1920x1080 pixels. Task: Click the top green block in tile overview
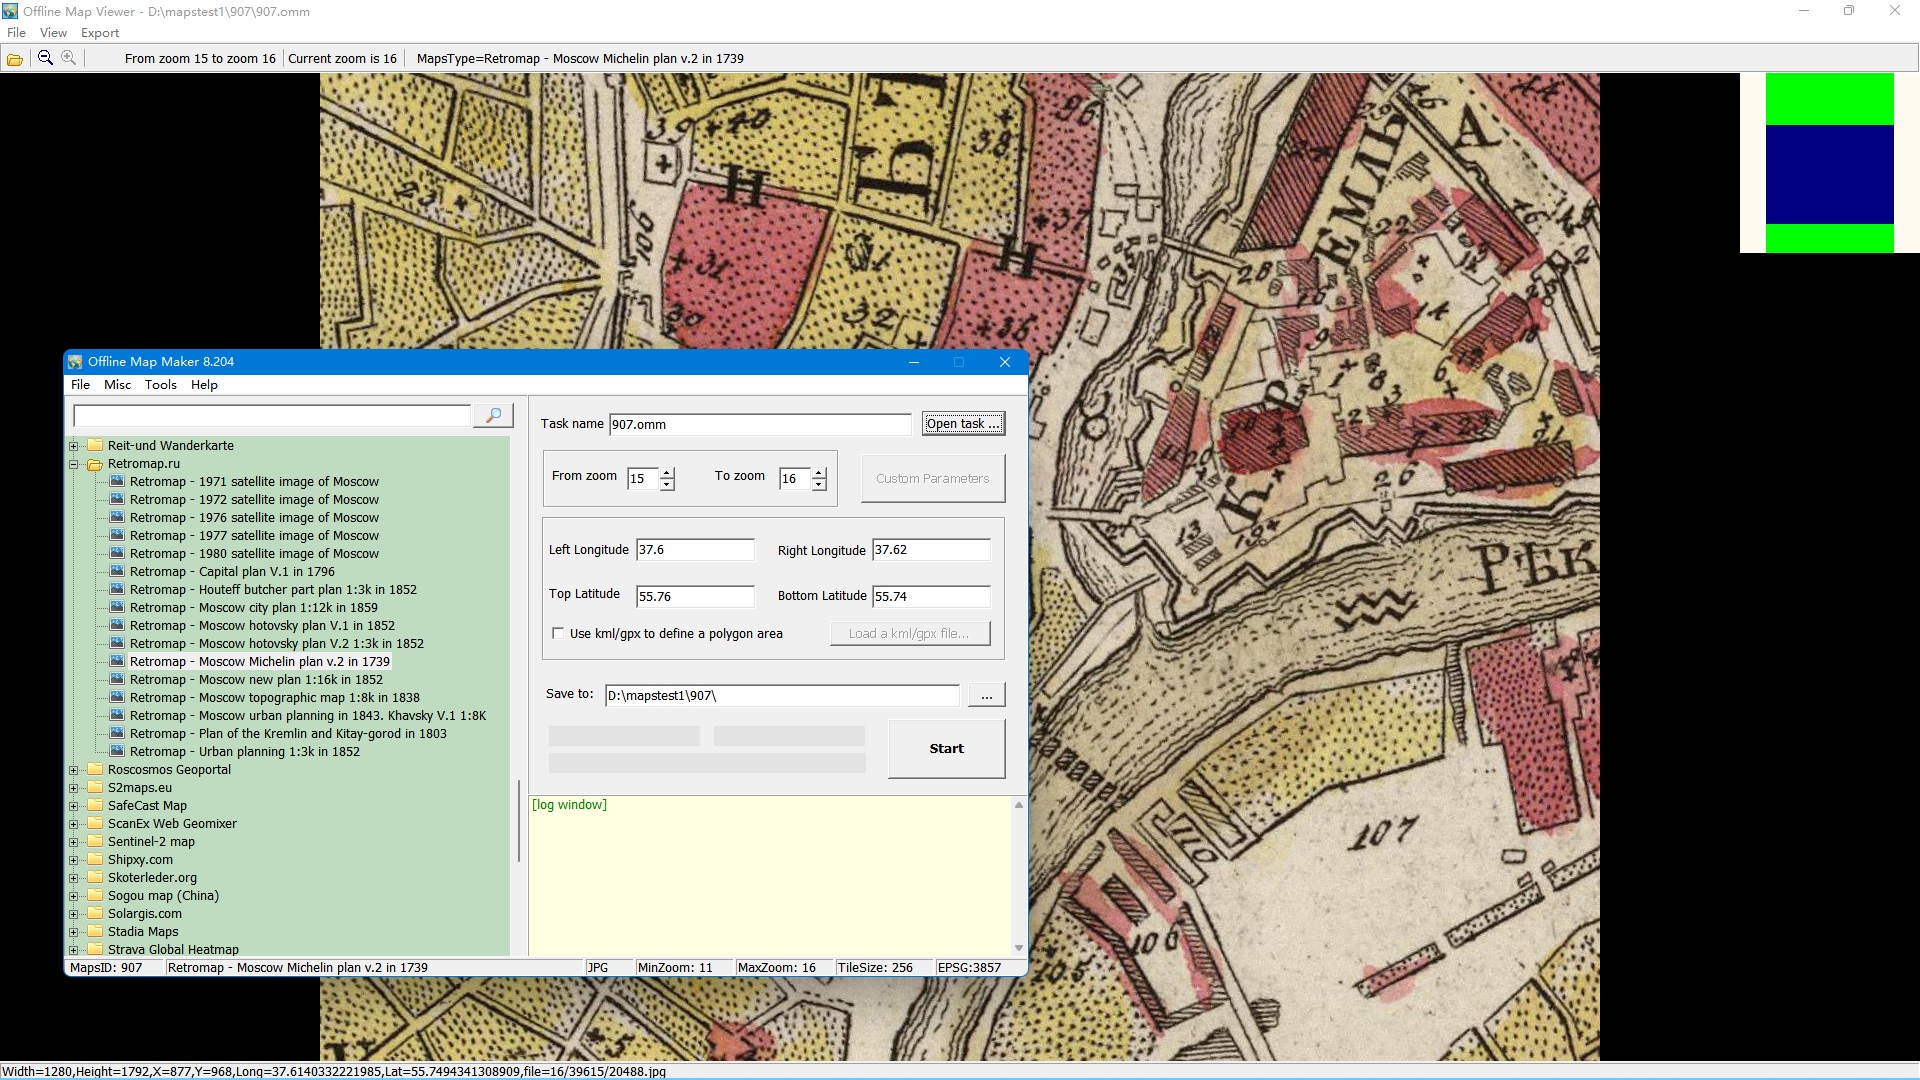(x=1829, y=99)
